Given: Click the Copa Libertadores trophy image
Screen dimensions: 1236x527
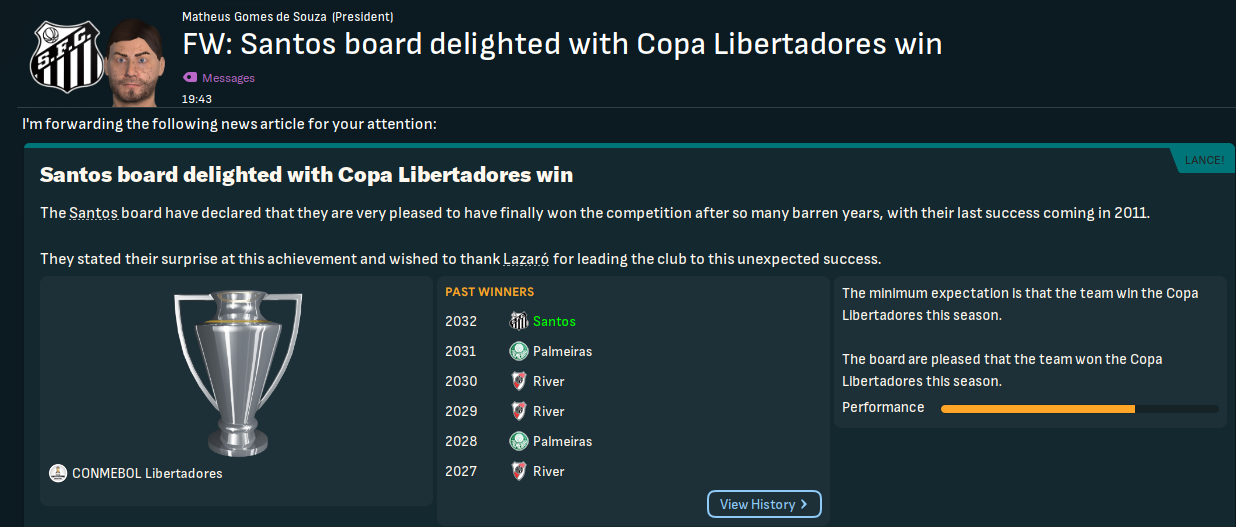Looking at the screenshot, I should coord(237,370).
